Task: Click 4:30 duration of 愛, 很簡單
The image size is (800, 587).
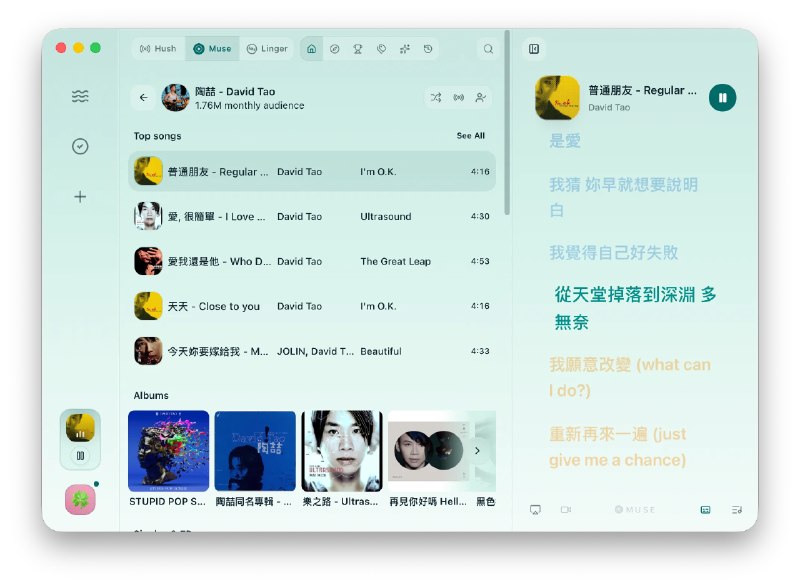Action: (x=480, y=216)
